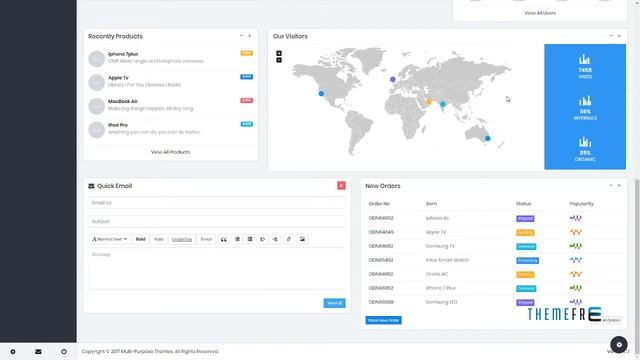Click the Iphone 7plus price badge
Viewport: 640px width, 360px height.
point(247,53)
